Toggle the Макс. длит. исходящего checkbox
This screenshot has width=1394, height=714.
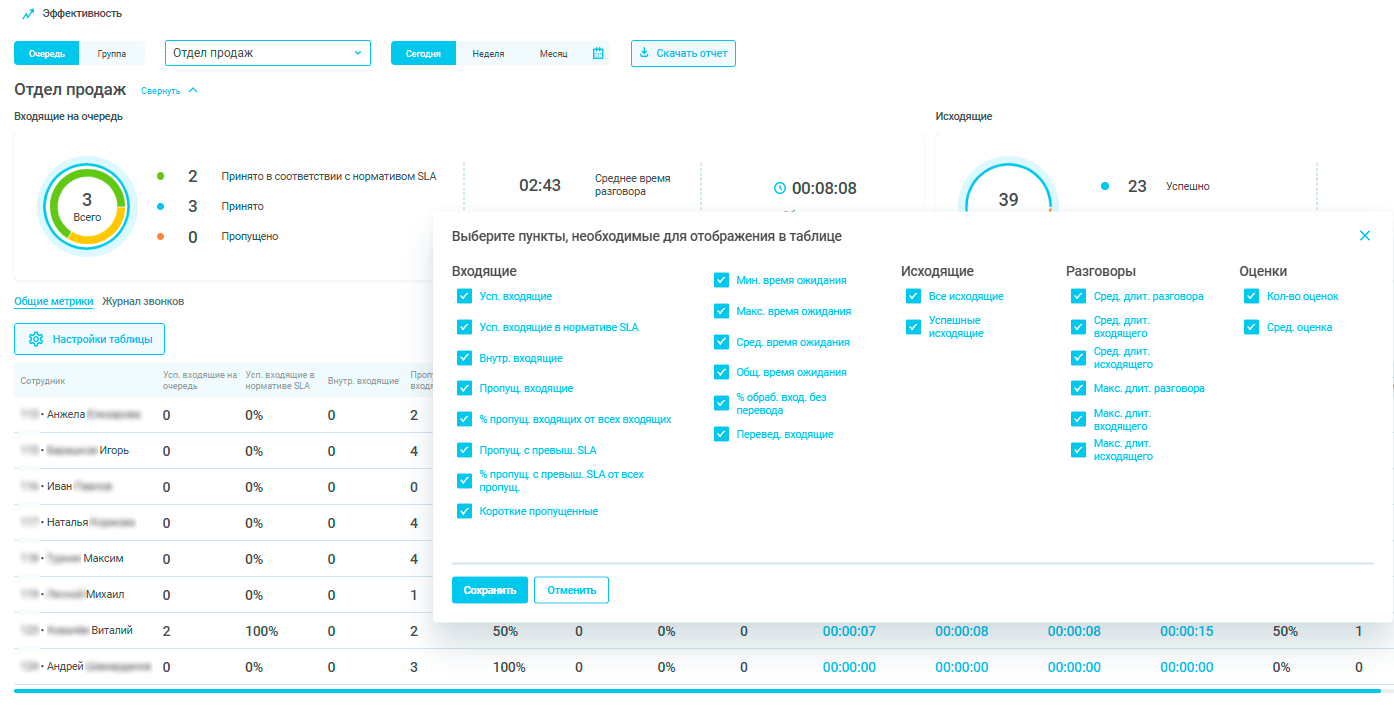tap(1078, 450)
